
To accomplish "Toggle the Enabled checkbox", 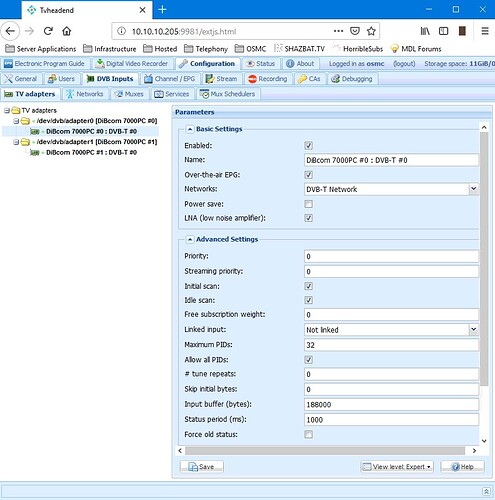I will click(309, 146).
